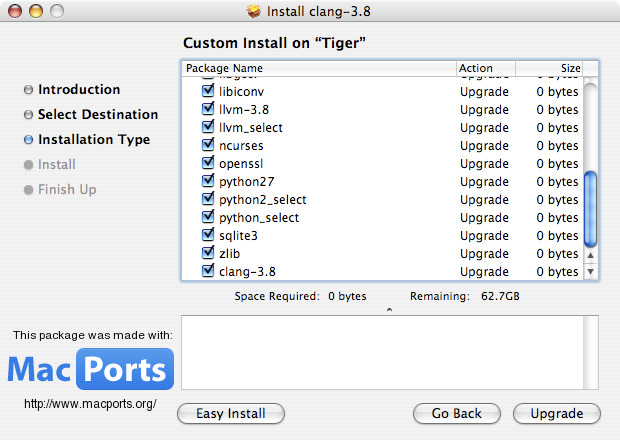
Task: Select the llvm_select row name
Action: (x=251, y=128)
